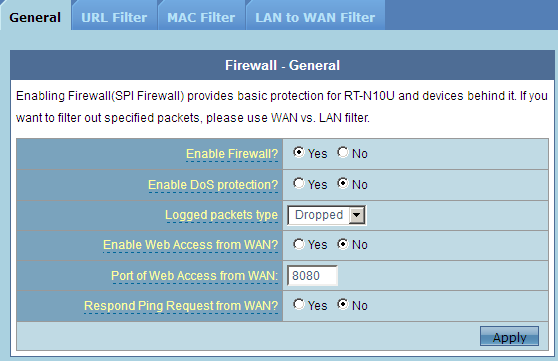Choose No for Web Access from WAN
This screenshot has height=361, width=558.
pyautogui.click(x=343, y=244)
